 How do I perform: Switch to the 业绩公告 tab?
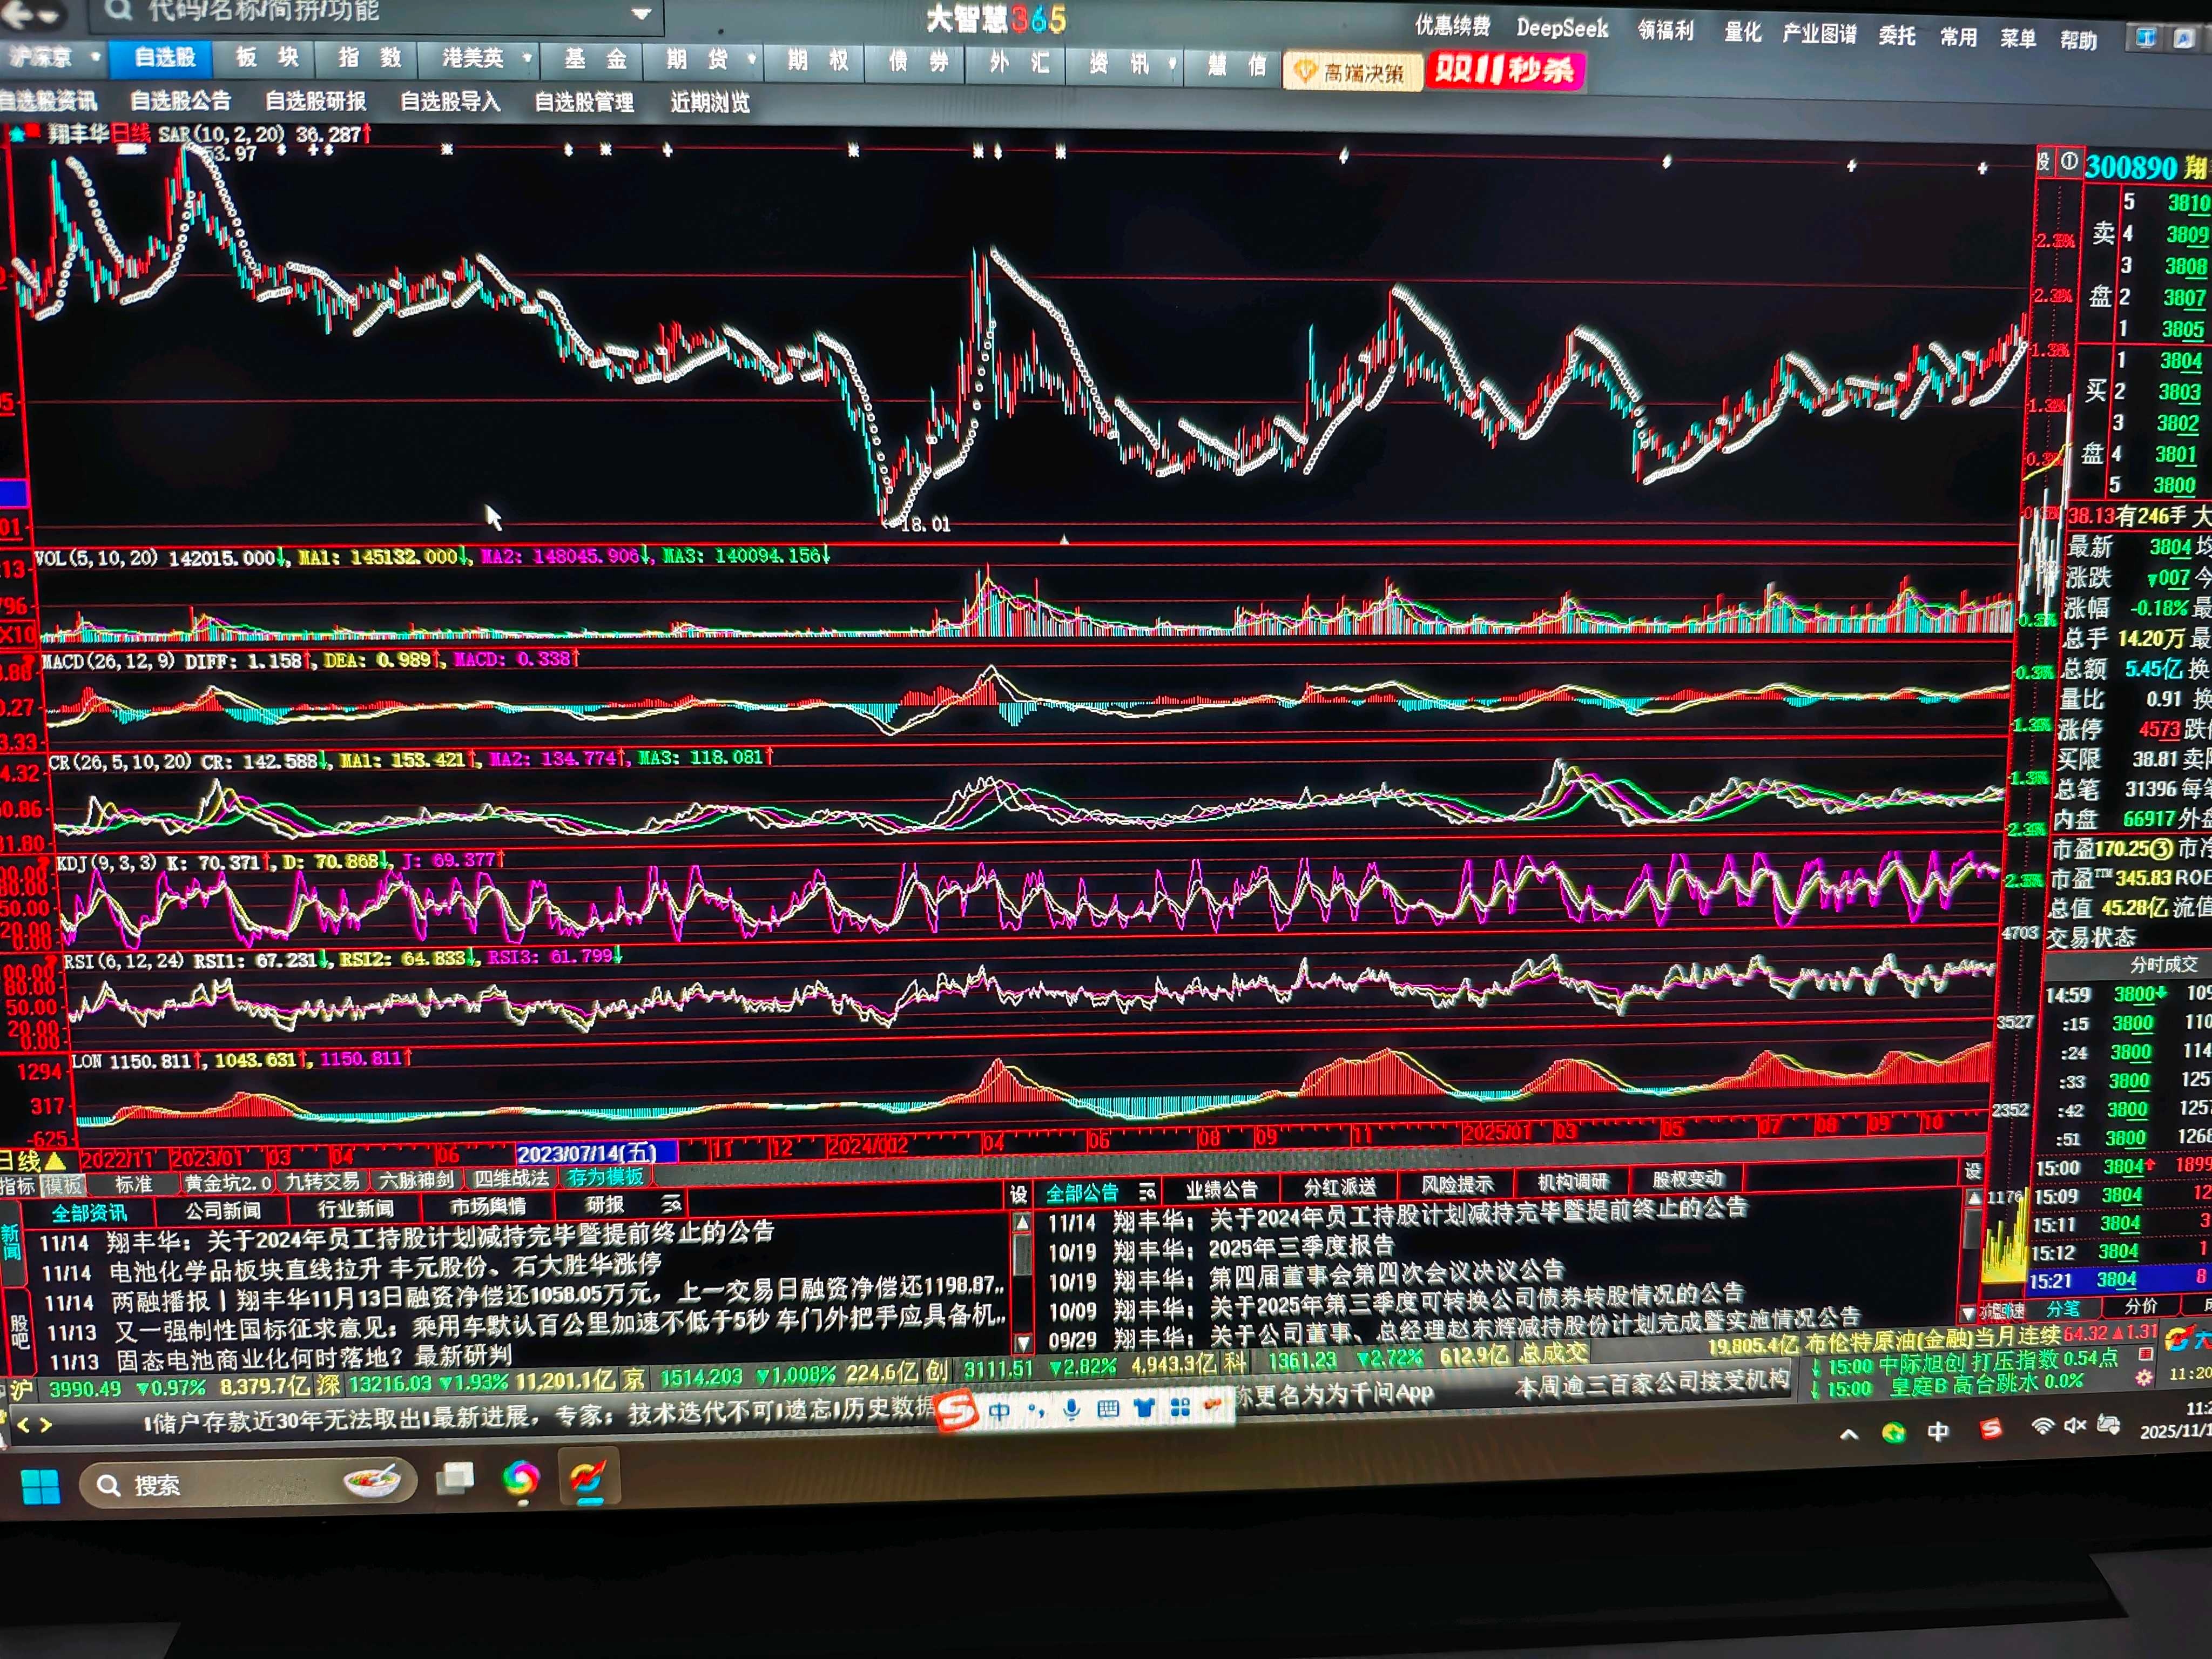pos(1221,1190)
